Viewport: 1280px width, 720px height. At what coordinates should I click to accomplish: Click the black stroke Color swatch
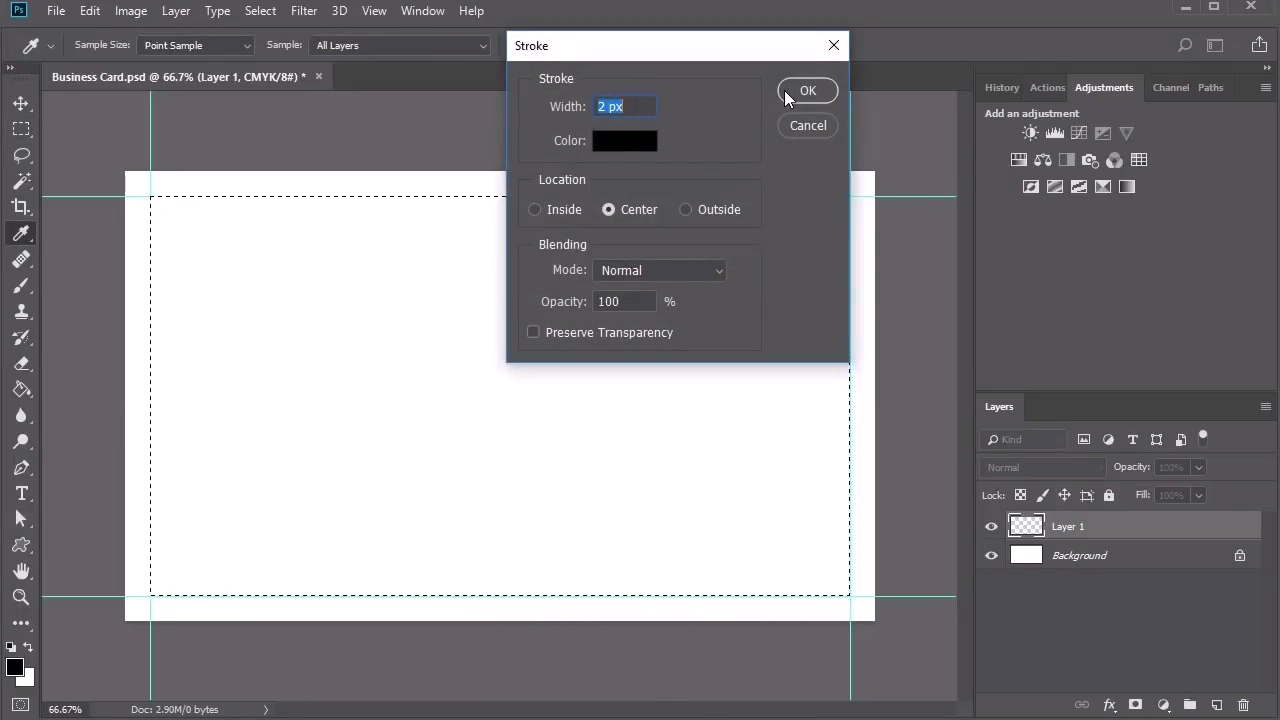click(625, 141)
